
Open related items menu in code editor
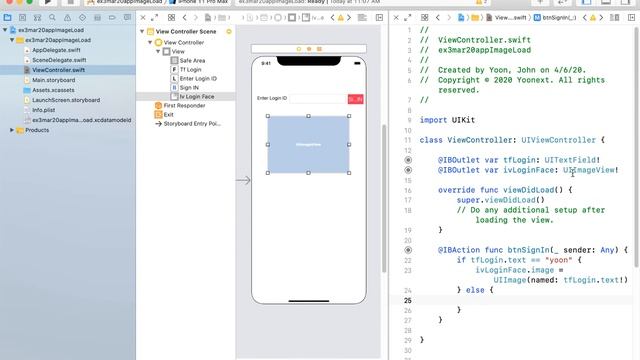pyautogui.click(x=424, y=18)
